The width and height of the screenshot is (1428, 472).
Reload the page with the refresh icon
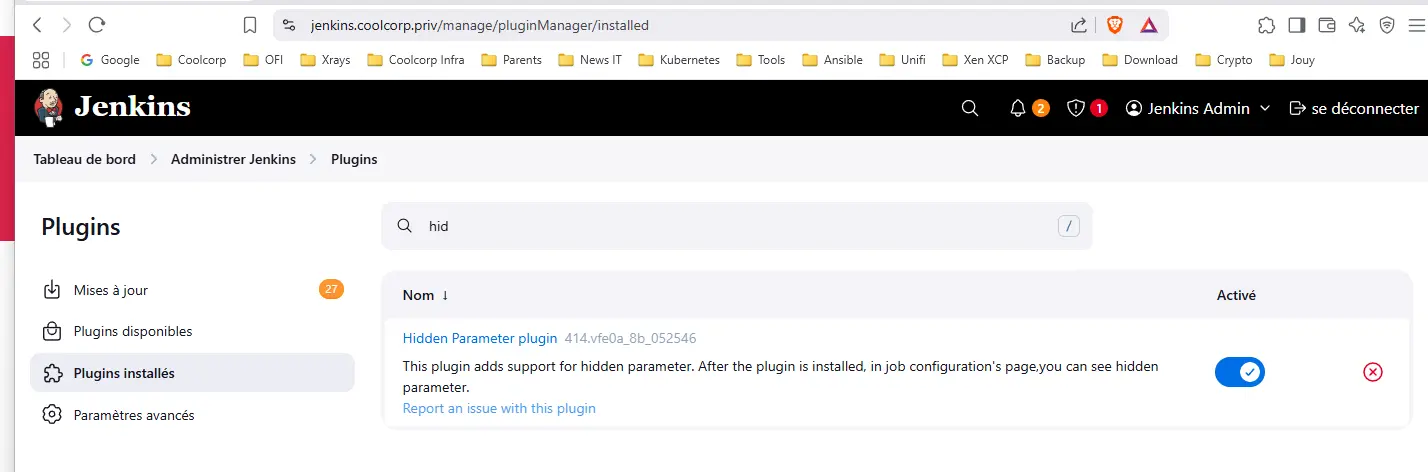click(x=97, y=25)
